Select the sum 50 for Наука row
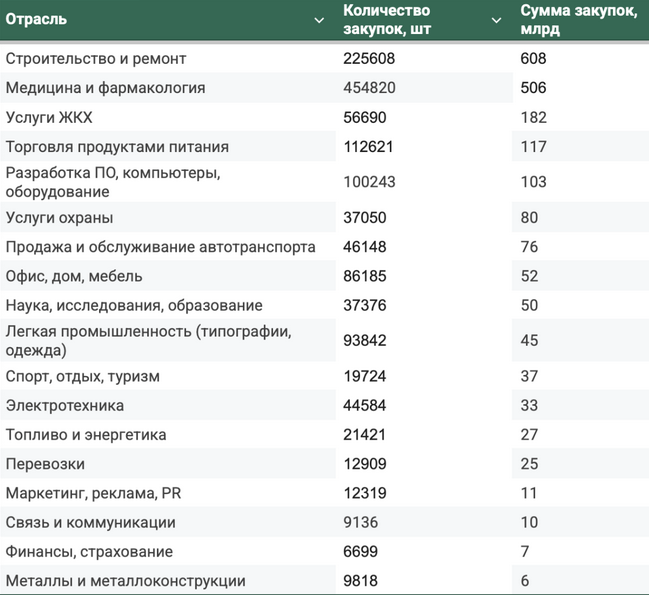The height and width of the screenshot is (595, 649). 529,305
